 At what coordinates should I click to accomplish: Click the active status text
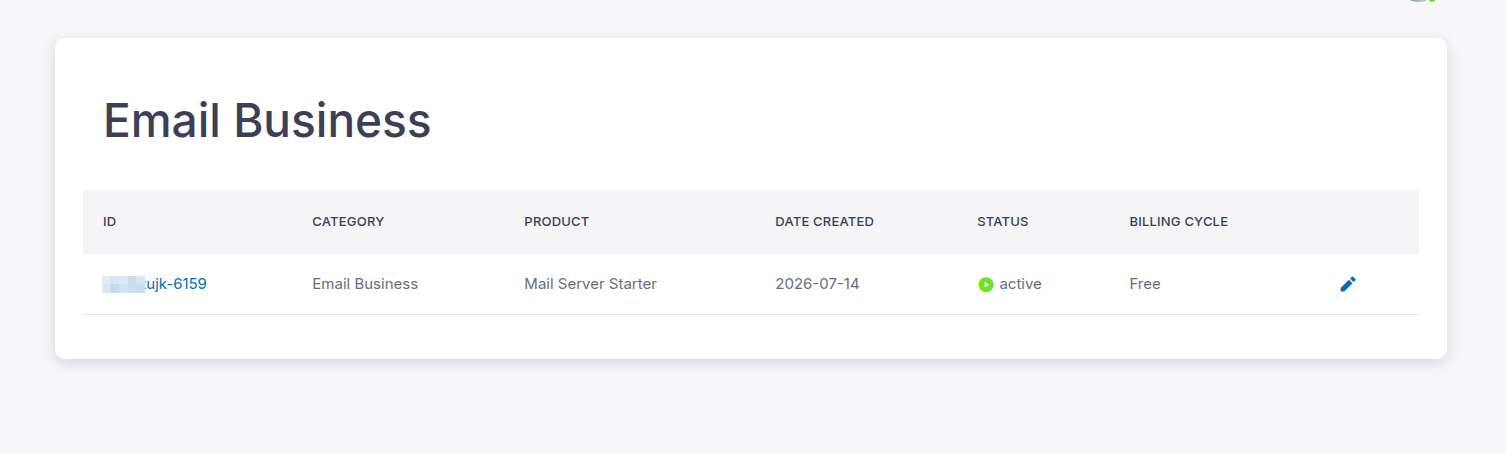pyautogui.click(x=1020, y=284)
